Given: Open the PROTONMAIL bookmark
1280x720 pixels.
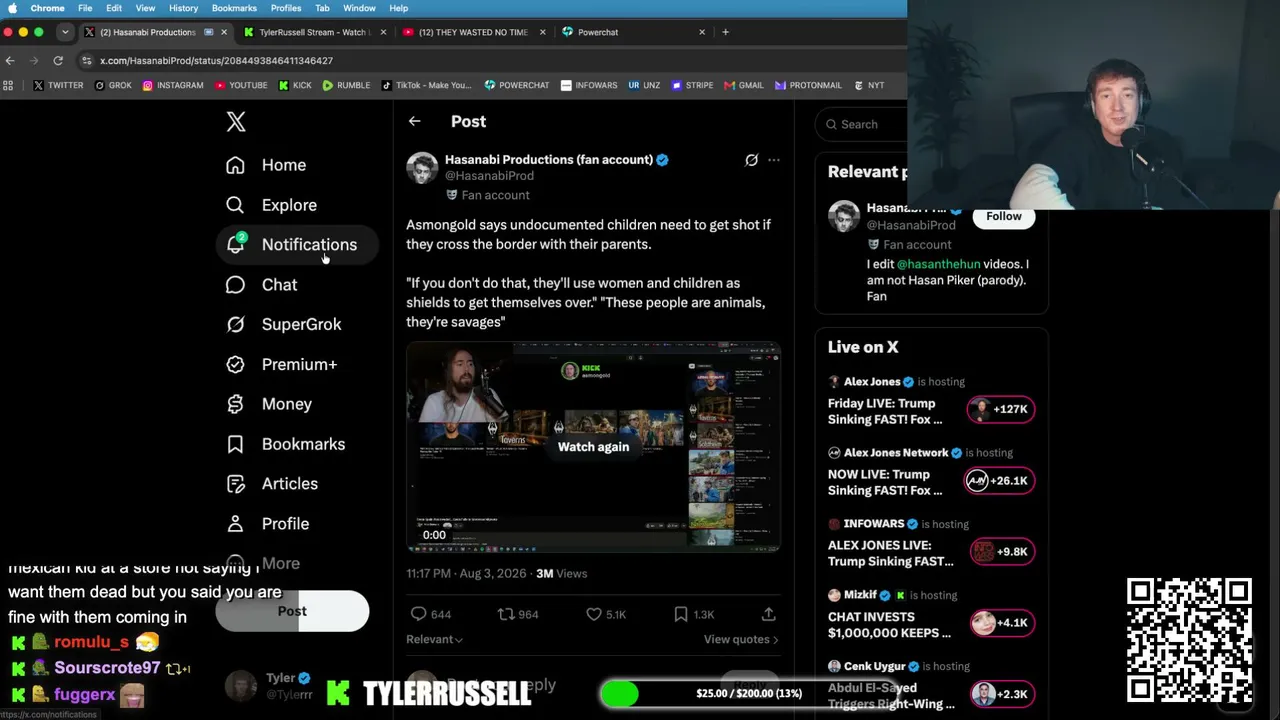Looking at the screenshot, I should 809,86.
